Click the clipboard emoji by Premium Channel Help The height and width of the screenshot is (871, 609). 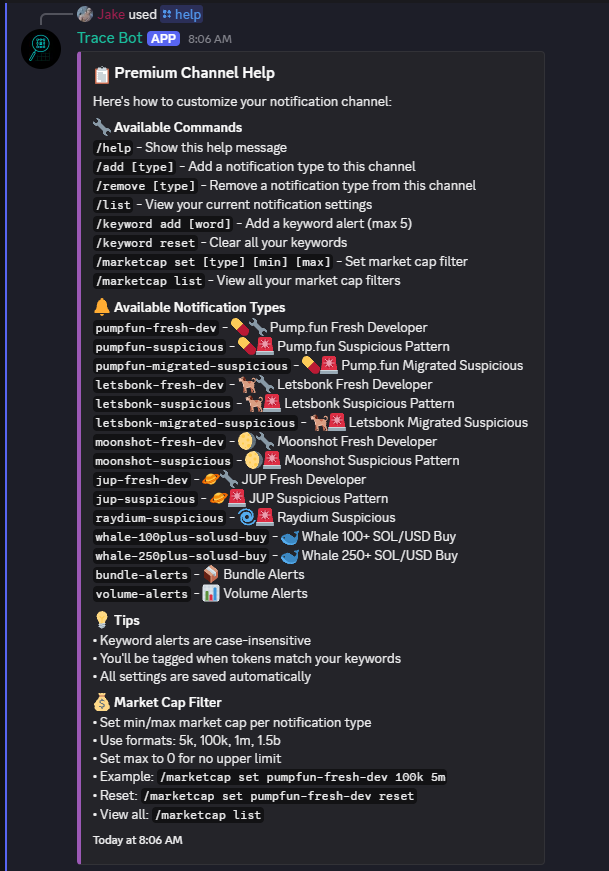tap(102, 74)
